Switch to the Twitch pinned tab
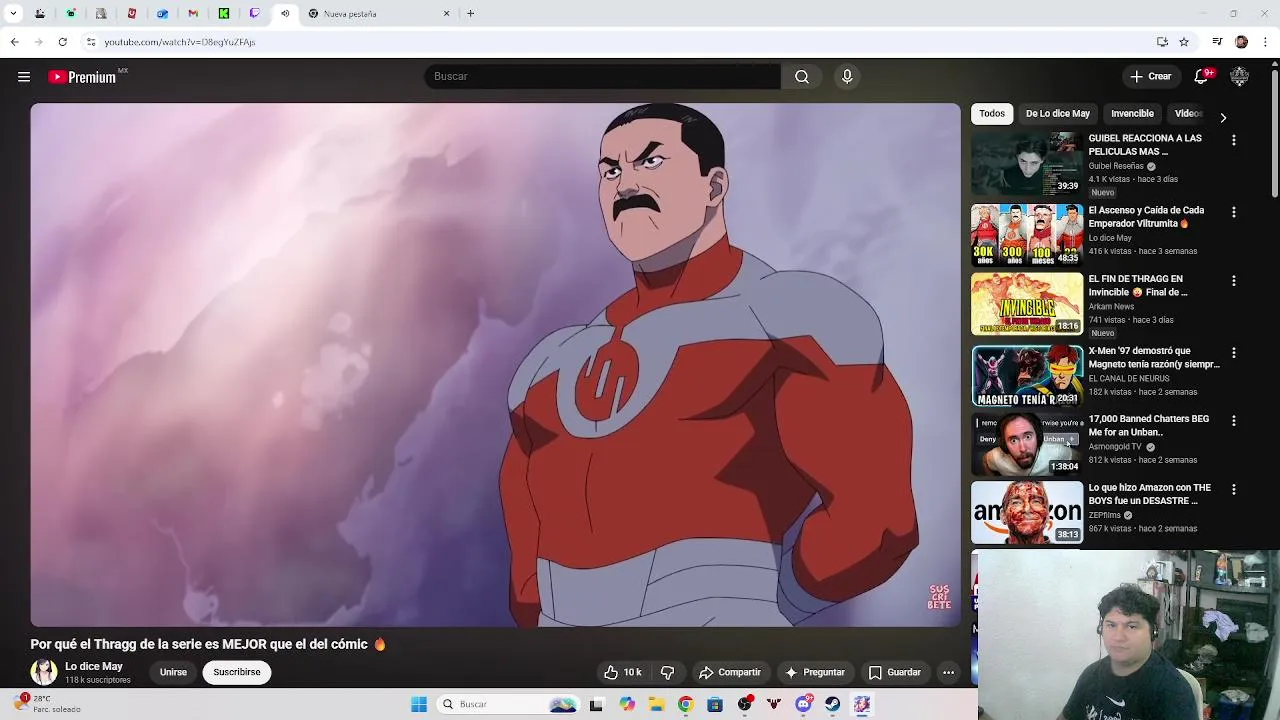The height and width of the screenshot is (720, 1280). click(254, 14)
